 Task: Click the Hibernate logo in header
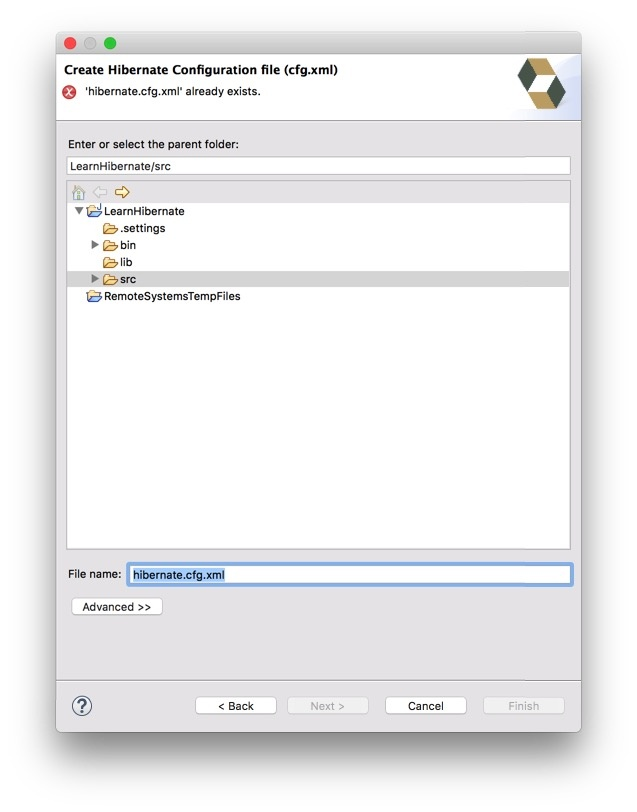click(x=541, y=83)
